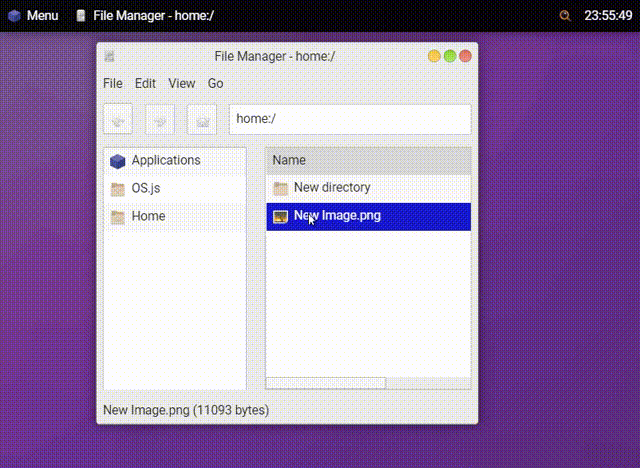Click the File Manager panel icon
Viewport: 640px width, 468px height.
(x=81, y=16)
